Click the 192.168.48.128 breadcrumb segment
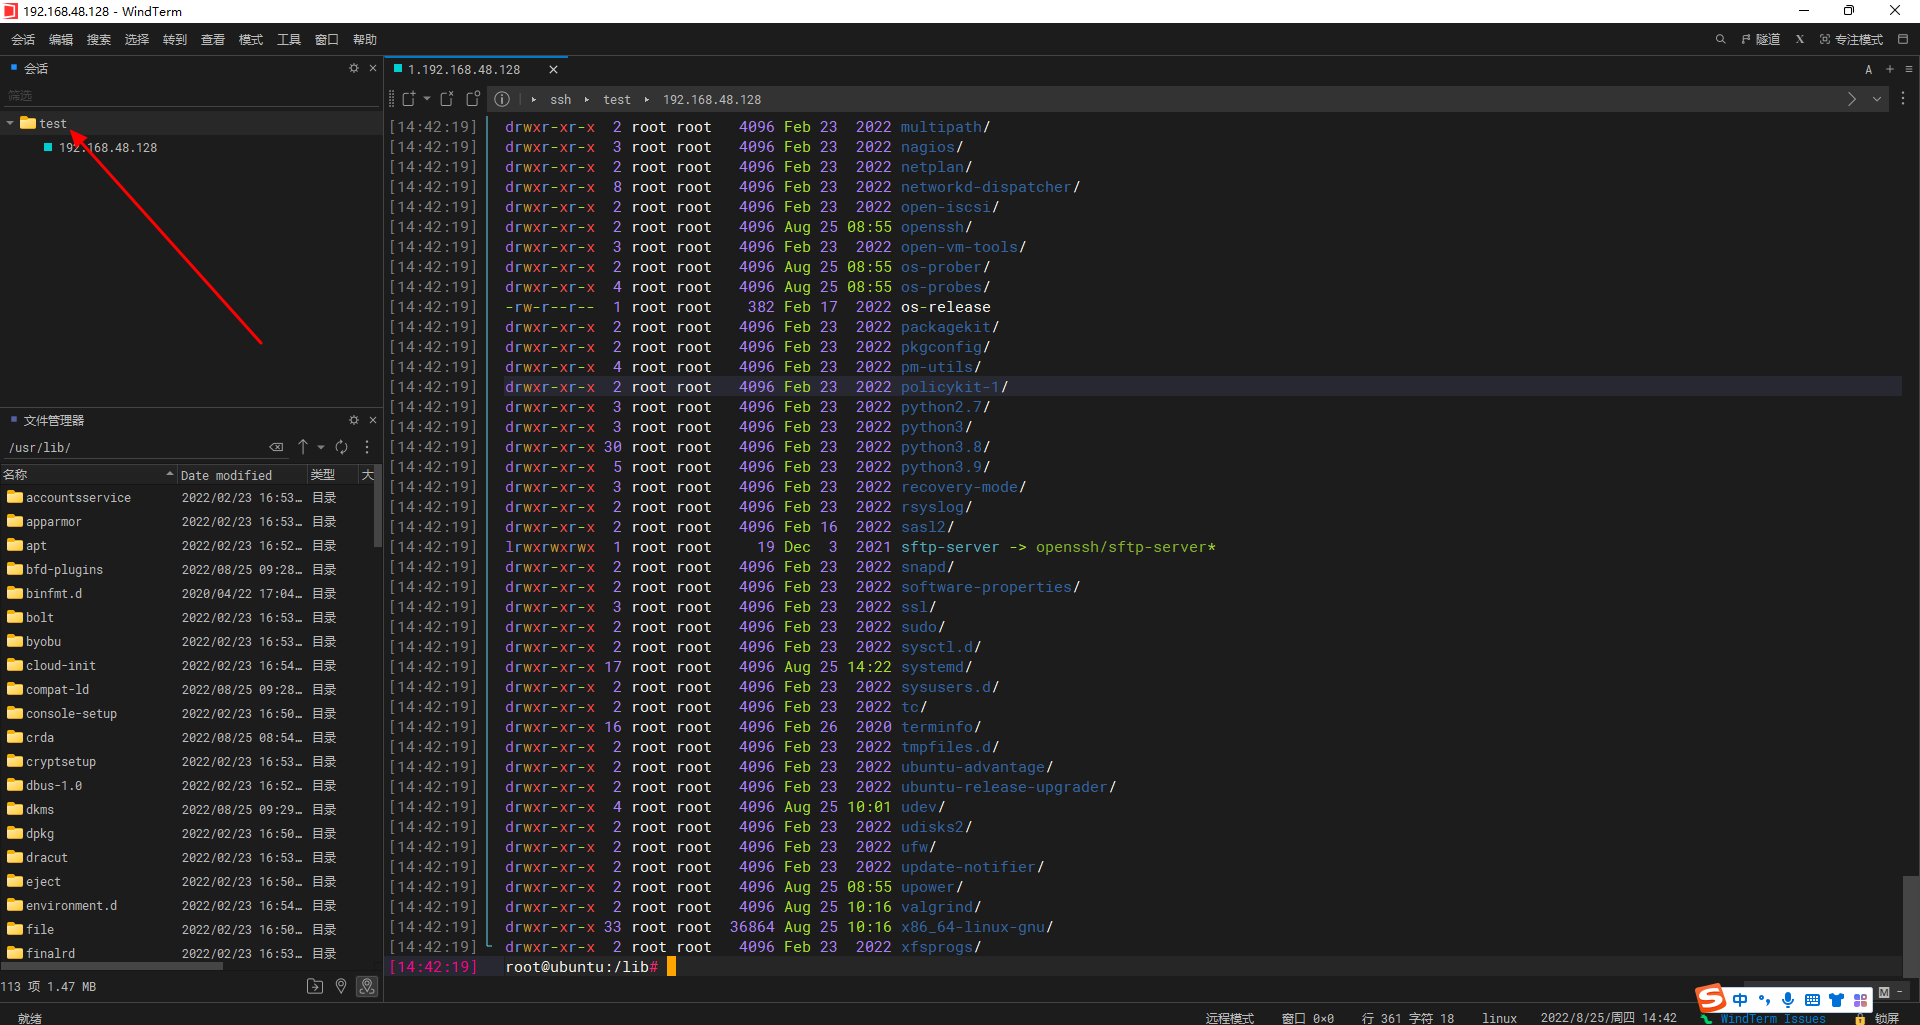The height and width of the screenshot is (1025, 1920). click(712, 99)
